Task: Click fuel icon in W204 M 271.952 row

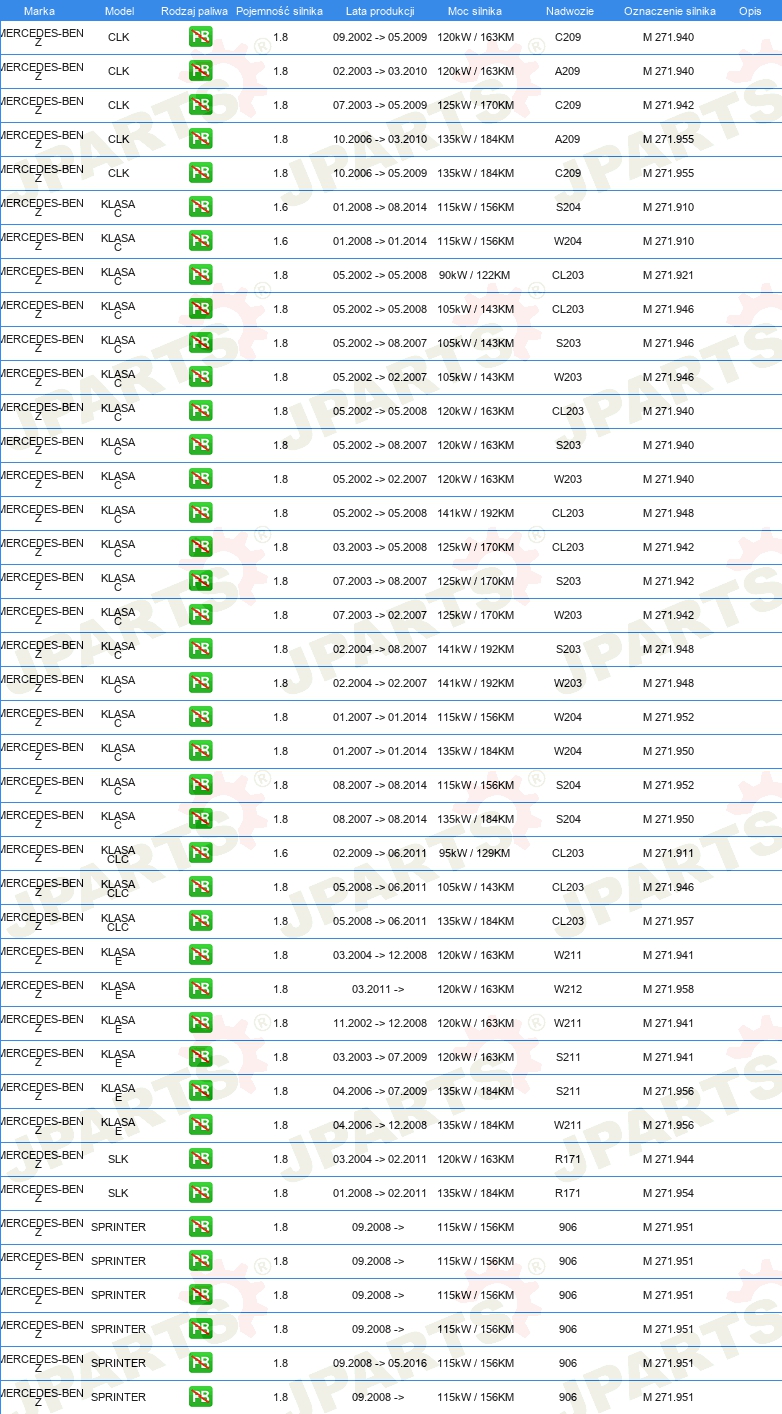Action: [200, 717]
